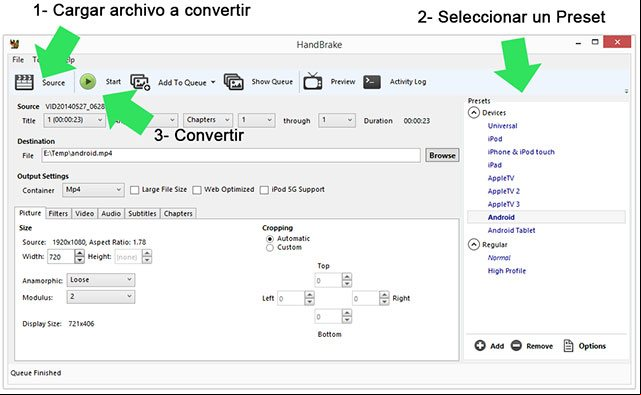Open the start chapter dropdown before through

point(256,120)
